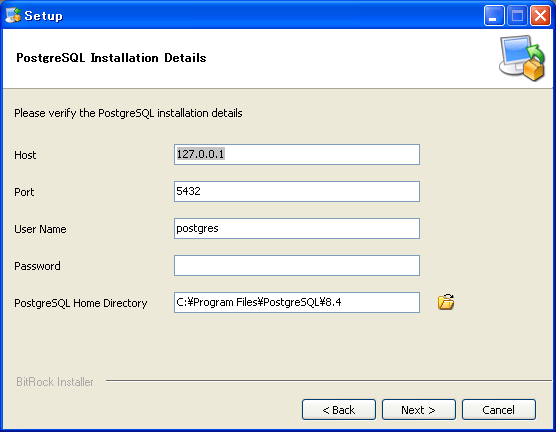This screenshot has width=556, height=432.
Task: Proceed with the Next button
Action: [419, 410]
